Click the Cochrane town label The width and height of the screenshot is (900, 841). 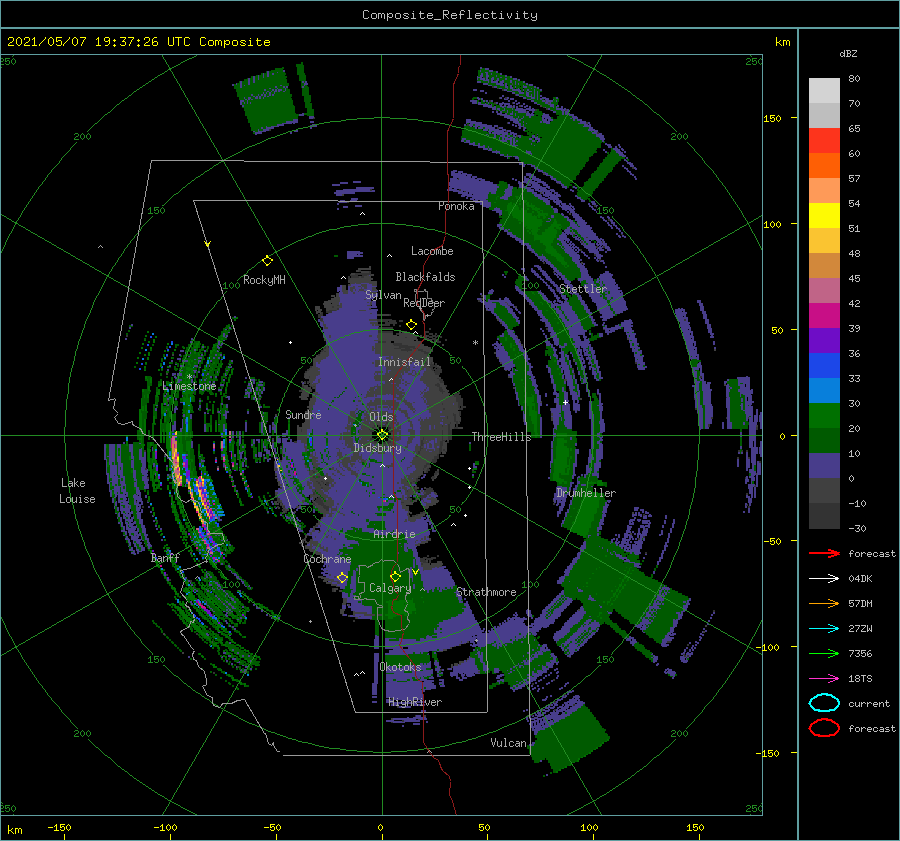click(x=327, y=559)
